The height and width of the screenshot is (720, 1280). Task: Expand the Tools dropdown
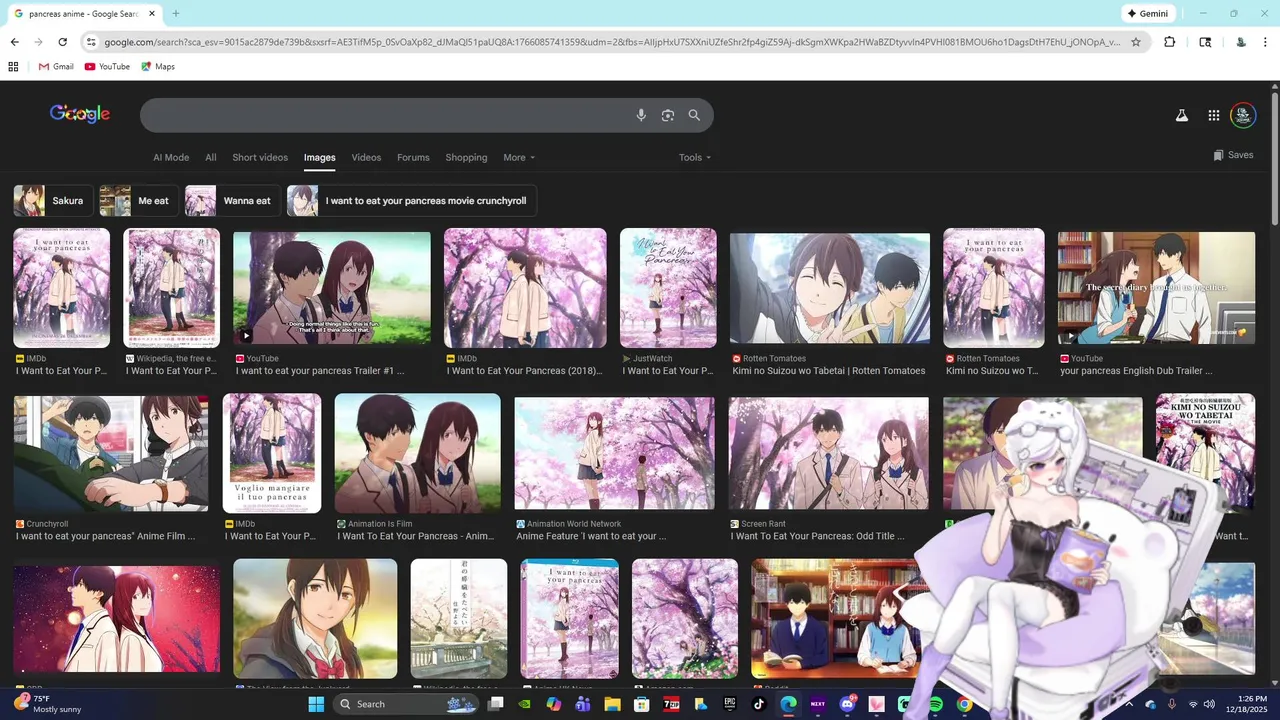[x=695, y=157]
